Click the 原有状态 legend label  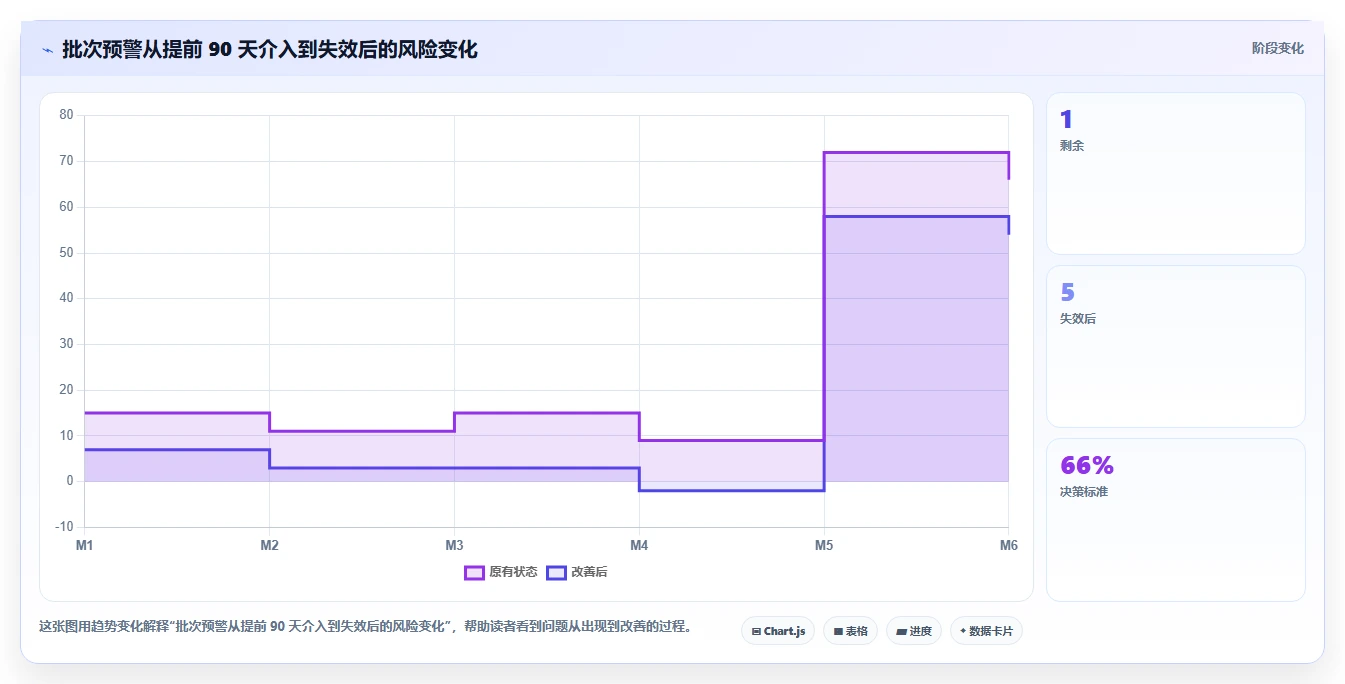(x=513, y=572)
